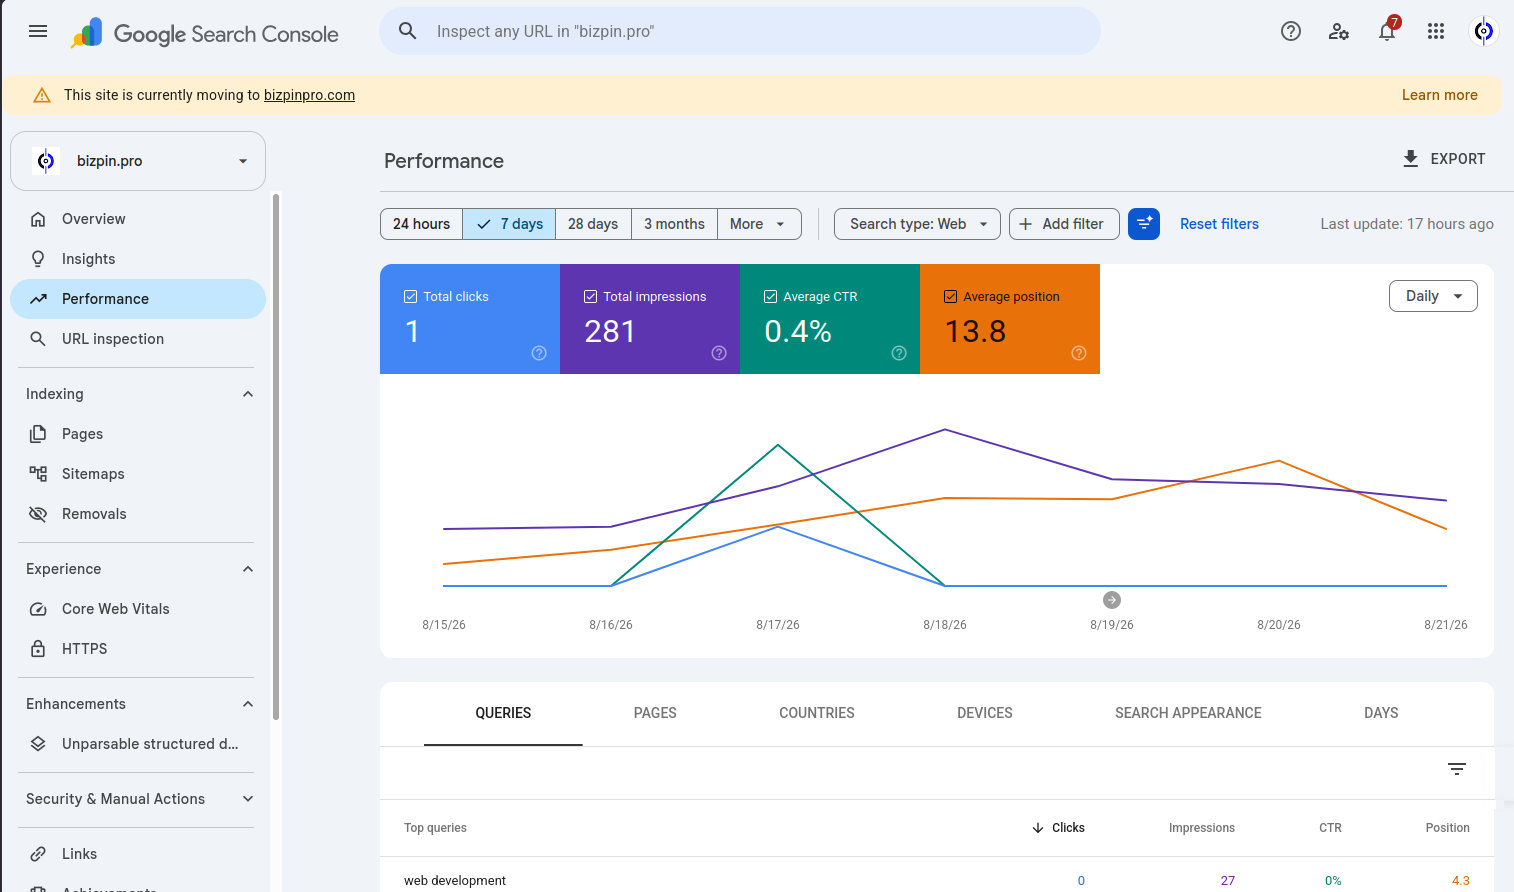
Task: Click the export download icon
Action: pos(1411,158)
